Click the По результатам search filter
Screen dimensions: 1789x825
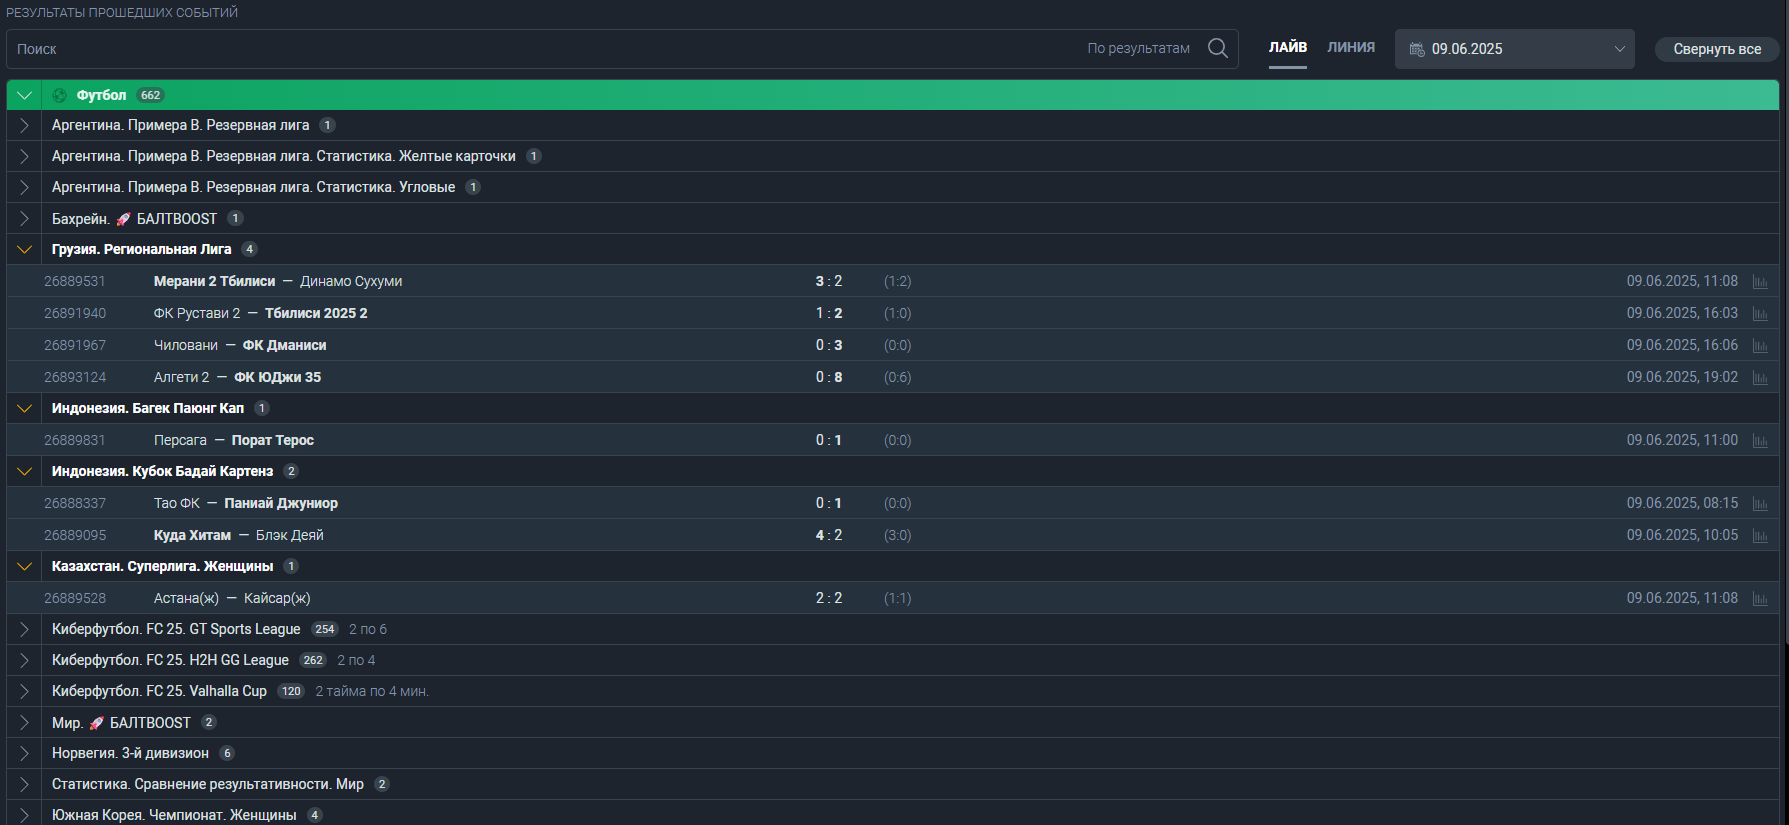point(1138,48)
